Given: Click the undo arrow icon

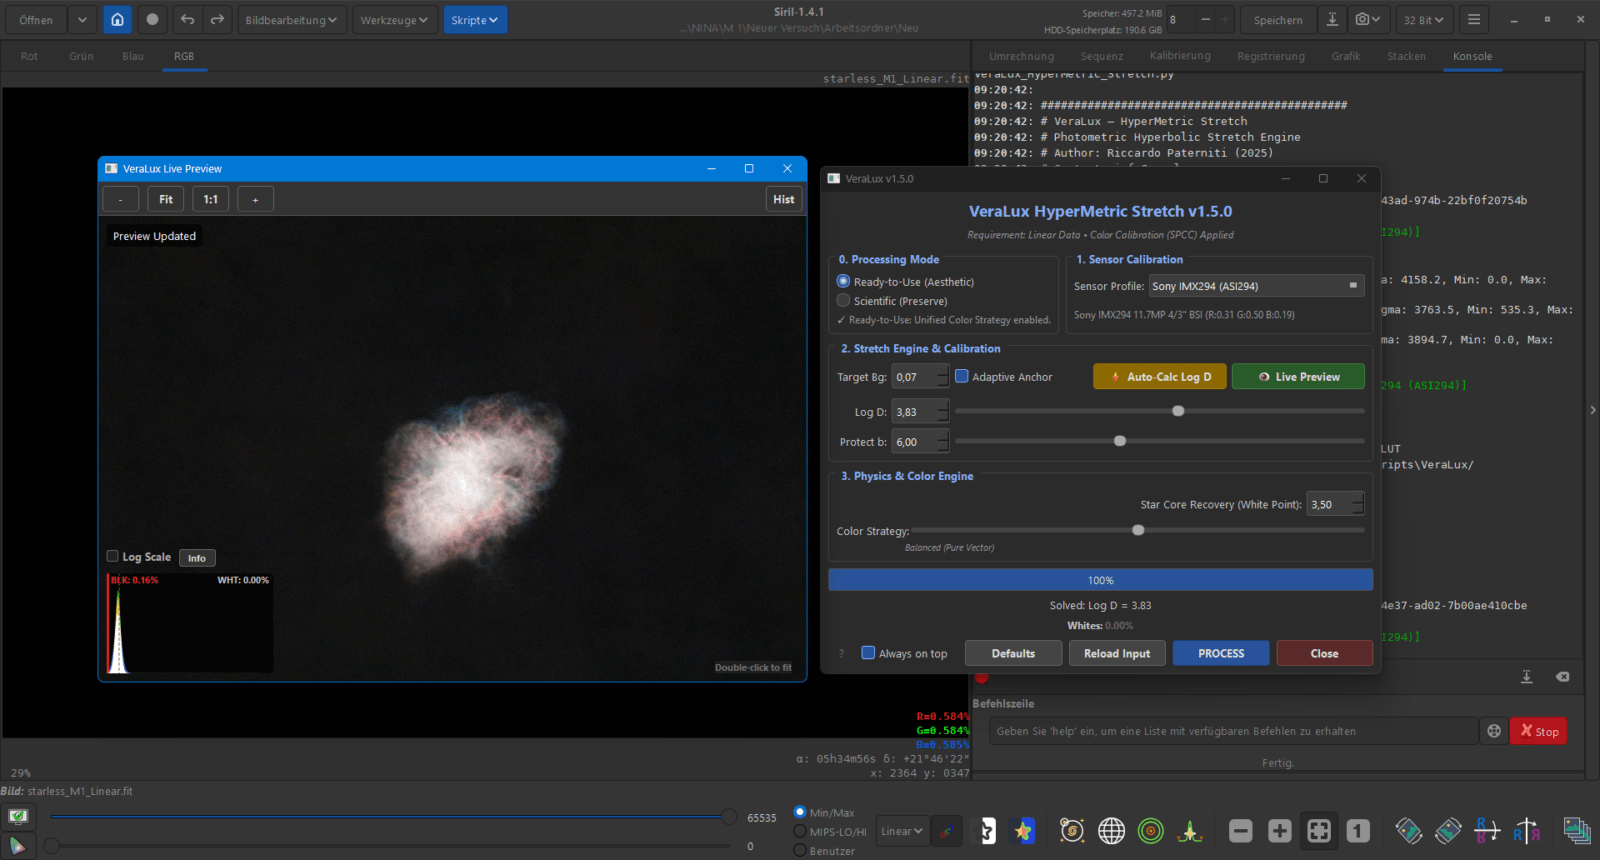Looking at the screenshot, I should (x=187, y=20).
